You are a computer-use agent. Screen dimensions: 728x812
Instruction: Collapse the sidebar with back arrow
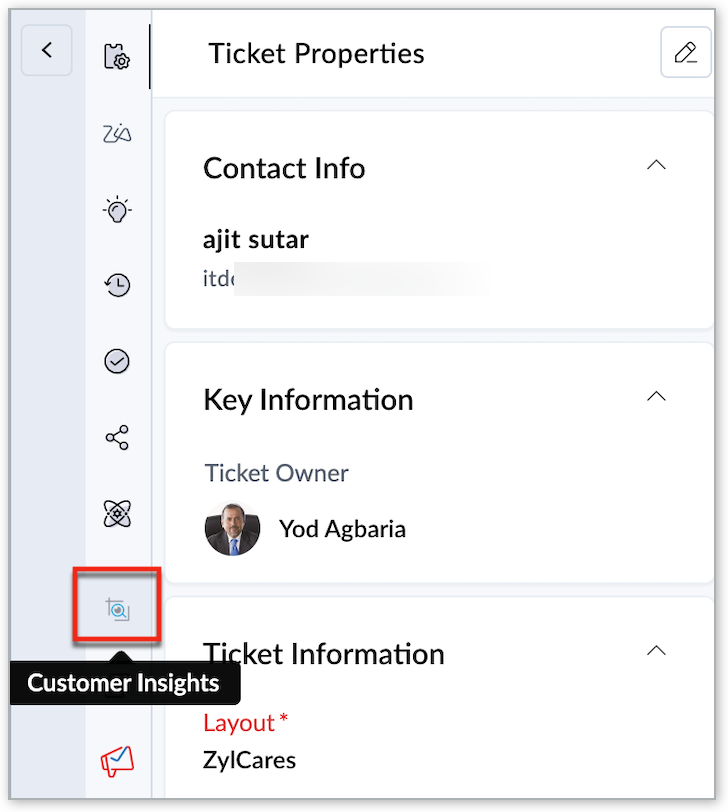pyautogui.click(x=47, y=50)
